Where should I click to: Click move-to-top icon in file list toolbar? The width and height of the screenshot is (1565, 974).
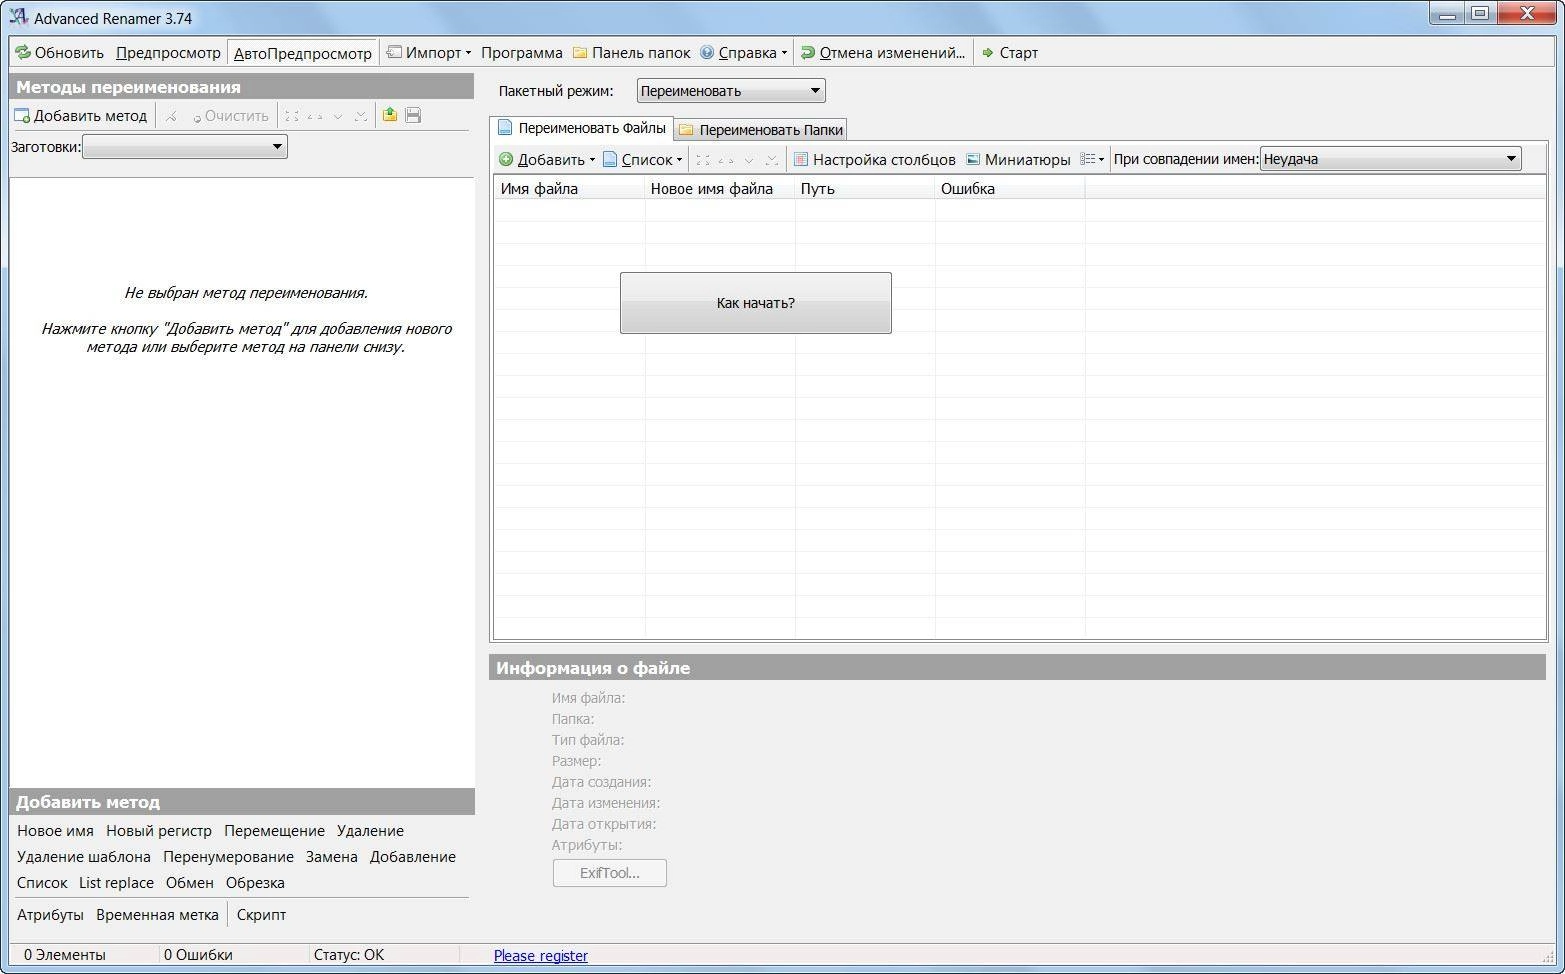703,160
